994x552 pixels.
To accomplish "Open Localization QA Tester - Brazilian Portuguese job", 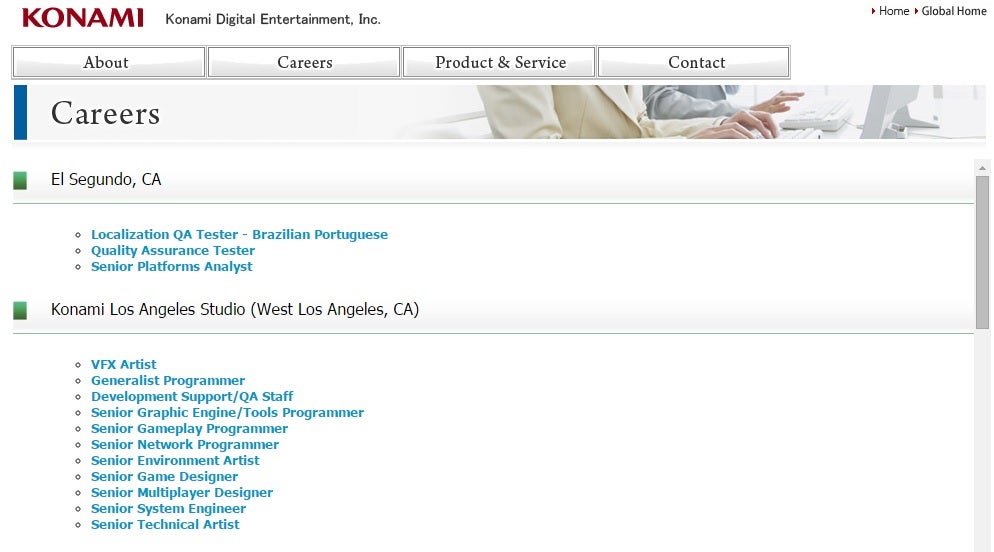I will click(x=239, y=235).
